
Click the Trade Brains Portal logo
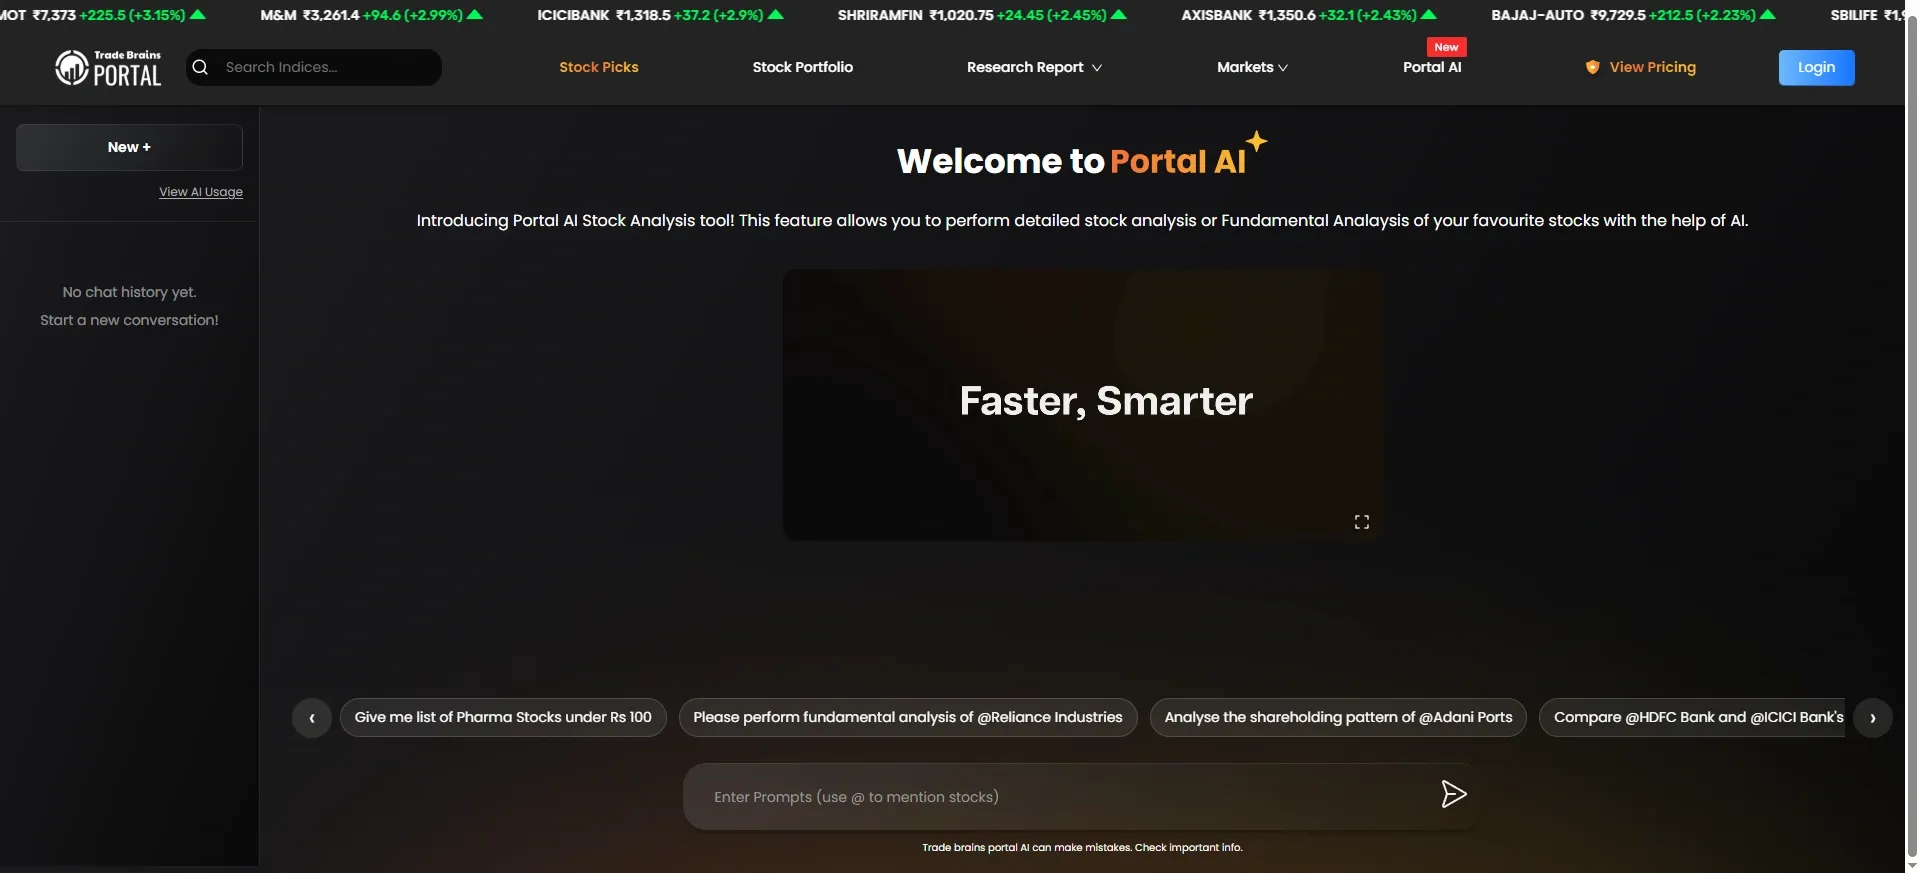click(108, 68)
